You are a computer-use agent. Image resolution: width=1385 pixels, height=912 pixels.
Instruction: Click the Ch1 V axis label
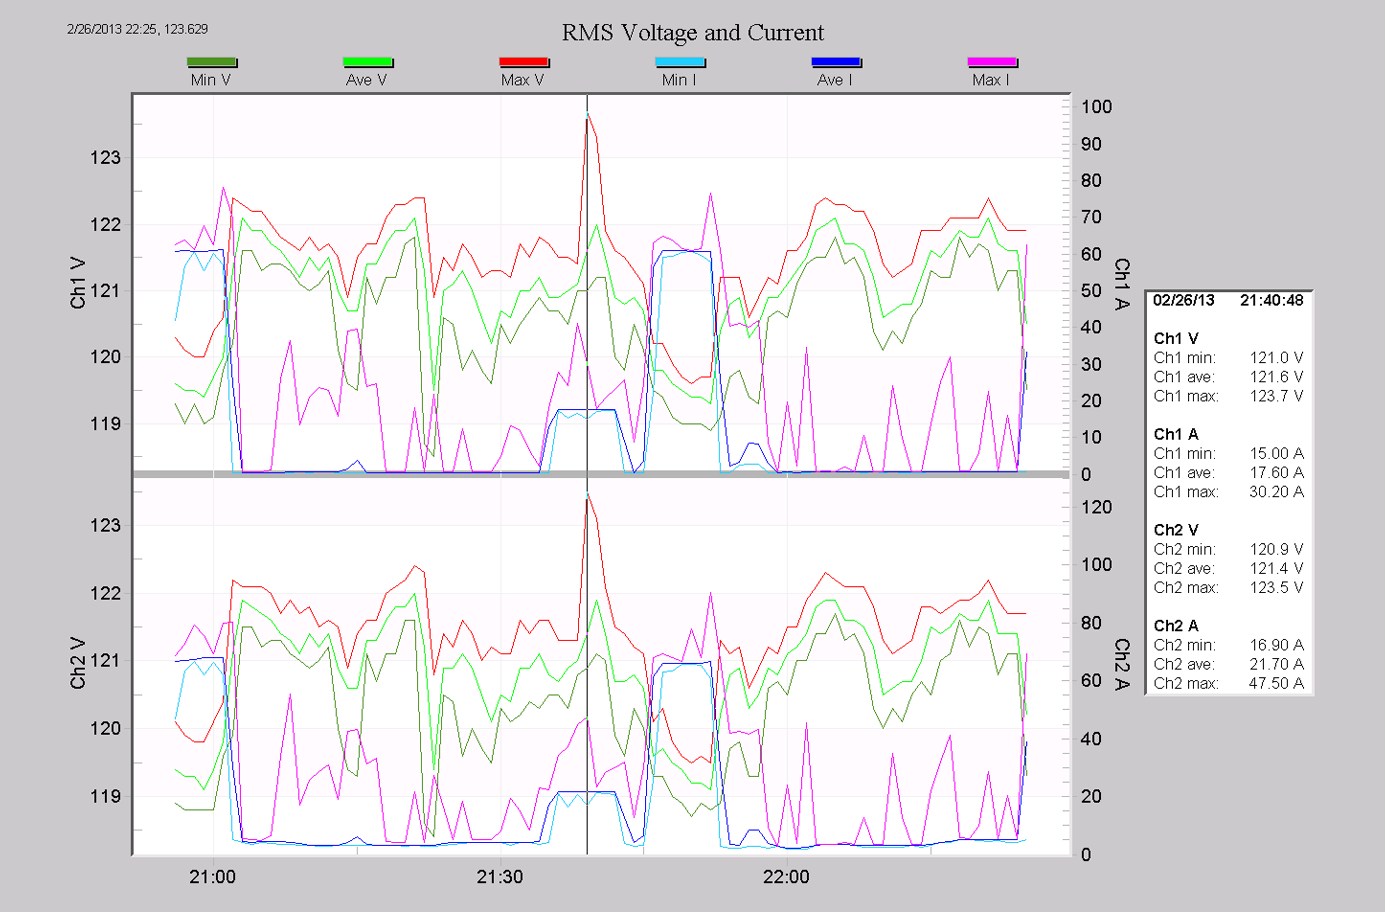[78, 283]
